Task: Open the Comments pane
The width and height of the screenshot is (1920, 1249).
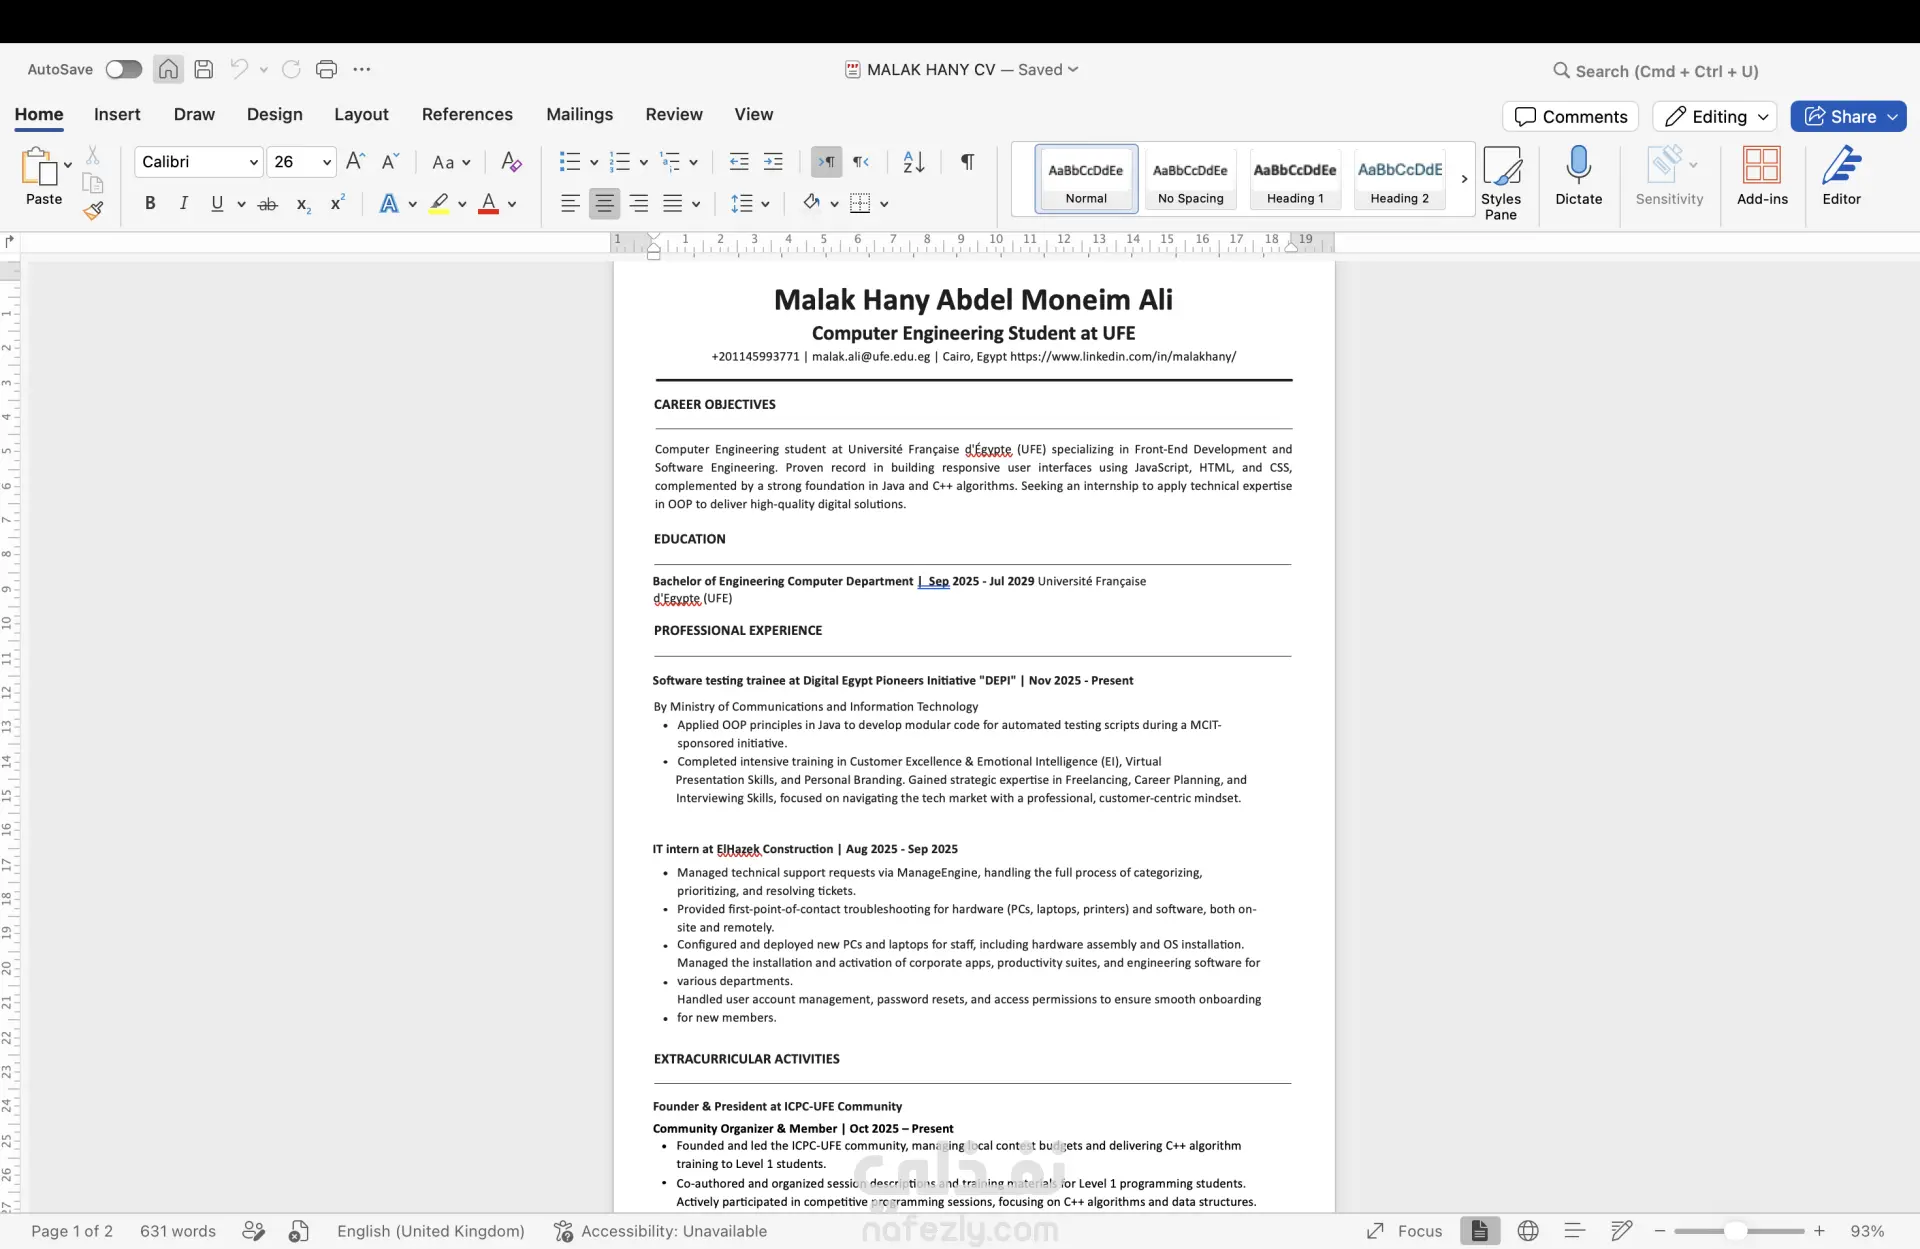Action: tap(1570, 116)
